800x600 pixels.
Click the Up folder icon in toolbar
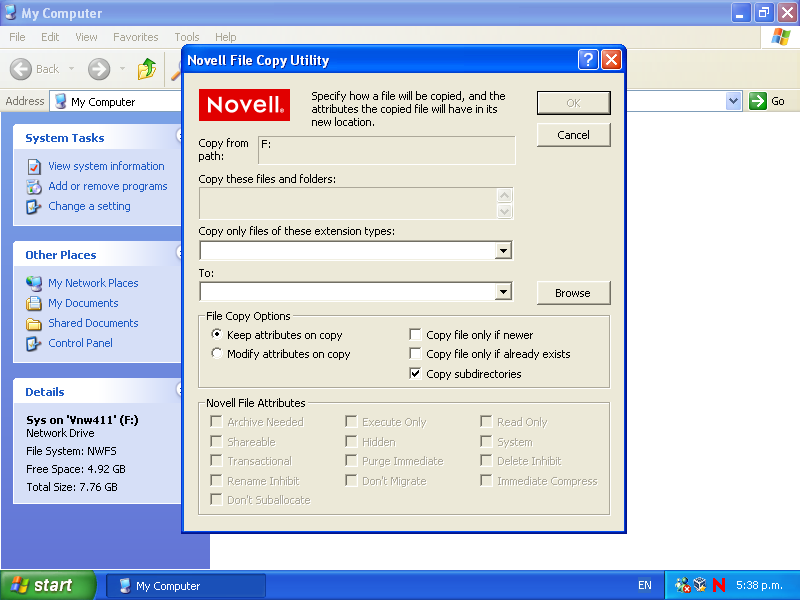pyautogui.click(x=146, y=69)
